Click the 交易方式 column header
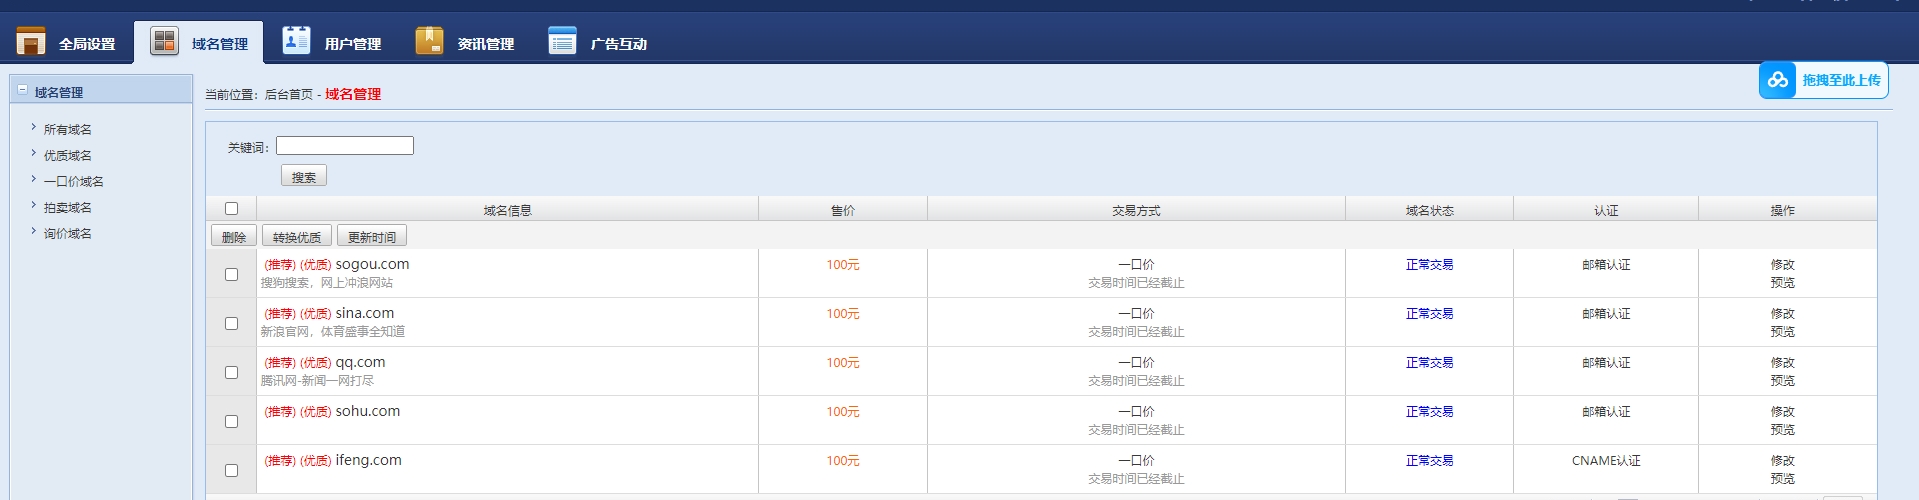This screenshot has width=1919, height=500. tap(1136, 210)
